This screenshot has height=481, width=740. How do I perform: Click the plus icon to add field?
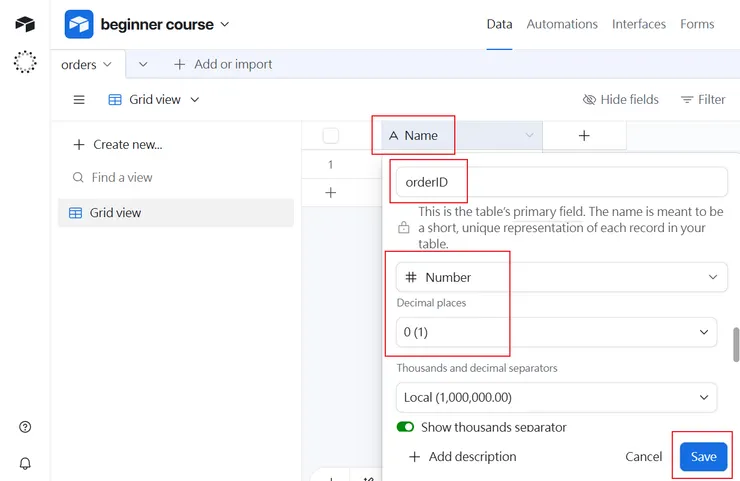584,135
